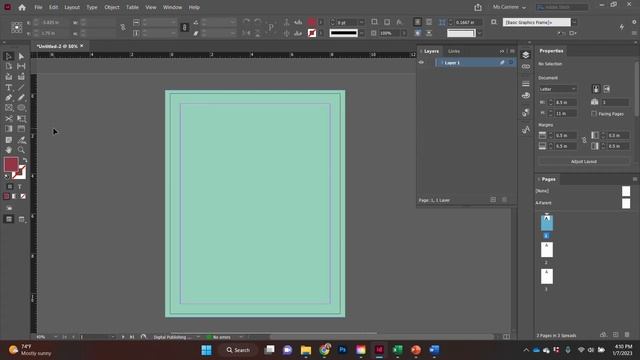
Task: Toggle landscape orientation button
Action: [x=607, y=89]
